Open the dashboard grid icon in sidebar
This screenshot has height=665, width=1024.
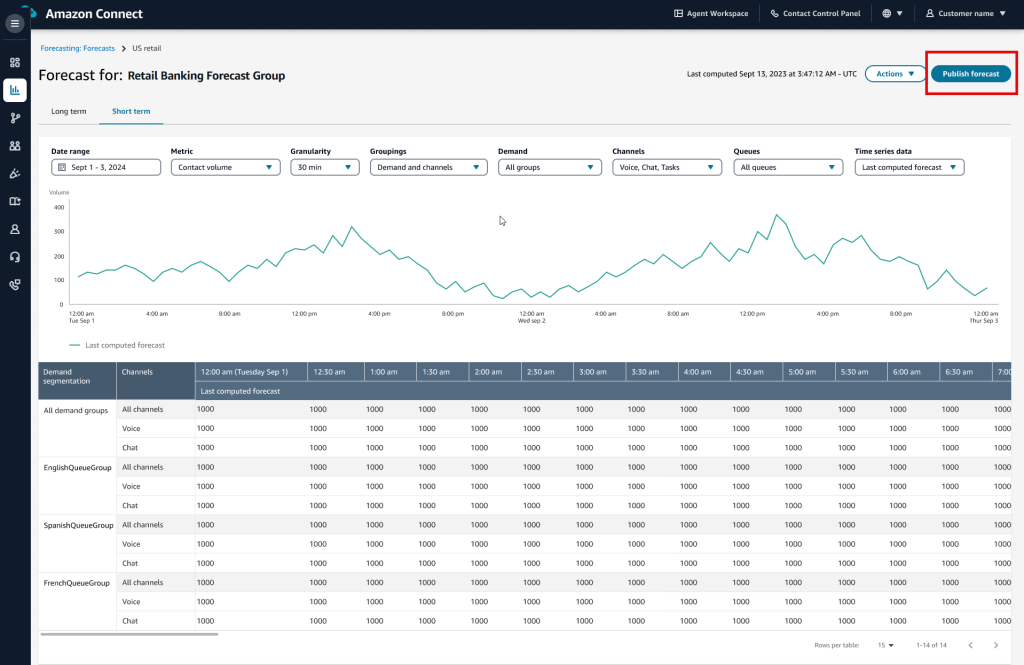(x=15, y=62)
